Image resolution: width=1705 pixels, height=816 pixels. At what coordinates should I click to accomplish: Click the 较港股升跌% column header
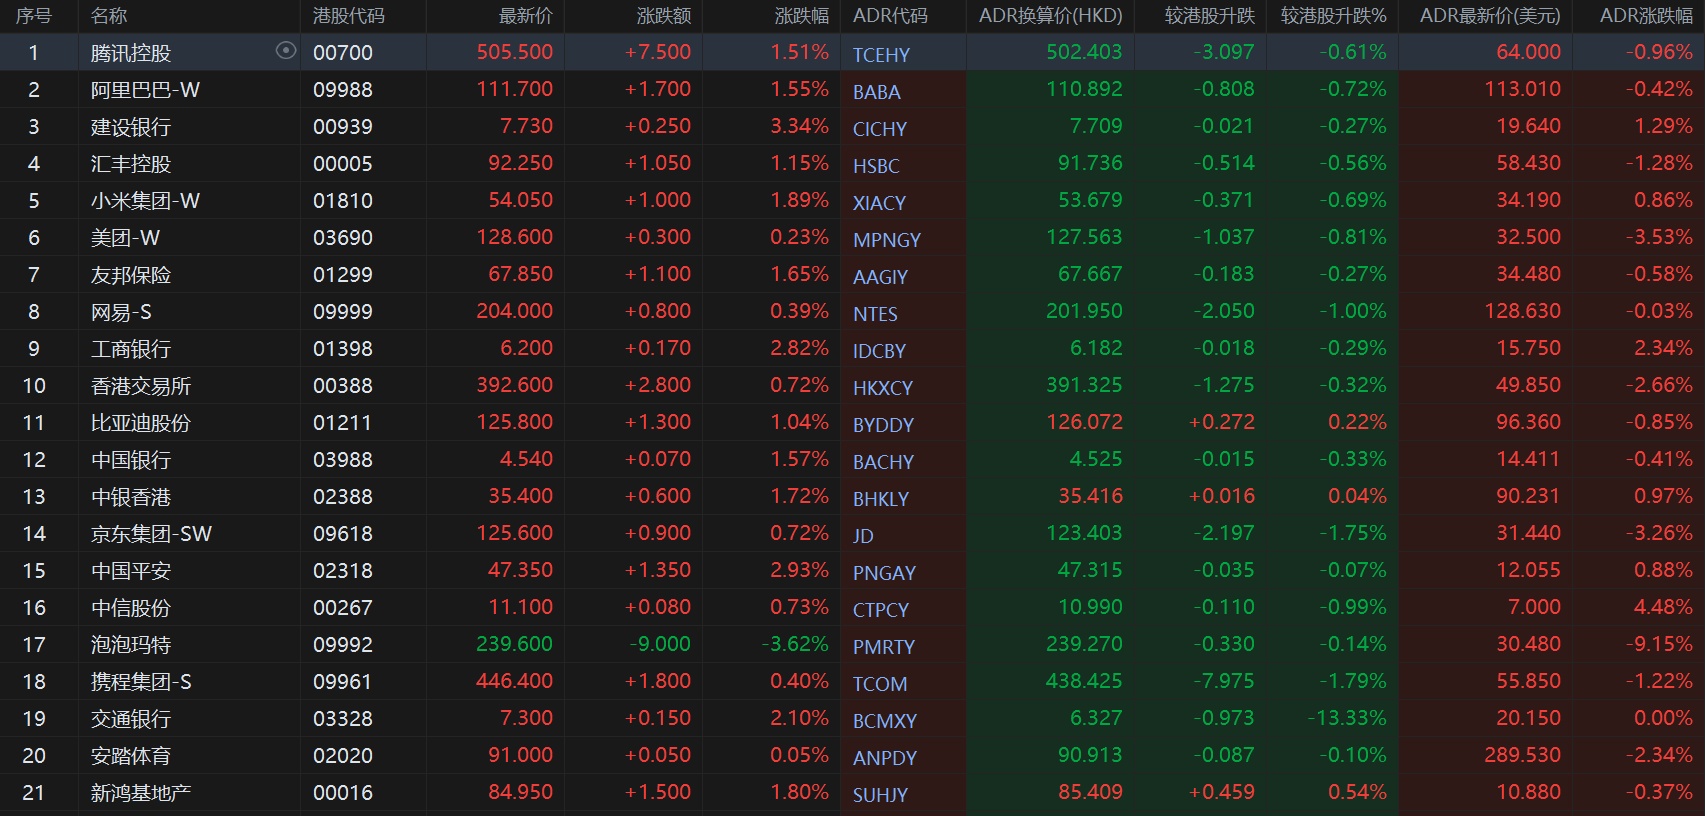pos(1333,16)
